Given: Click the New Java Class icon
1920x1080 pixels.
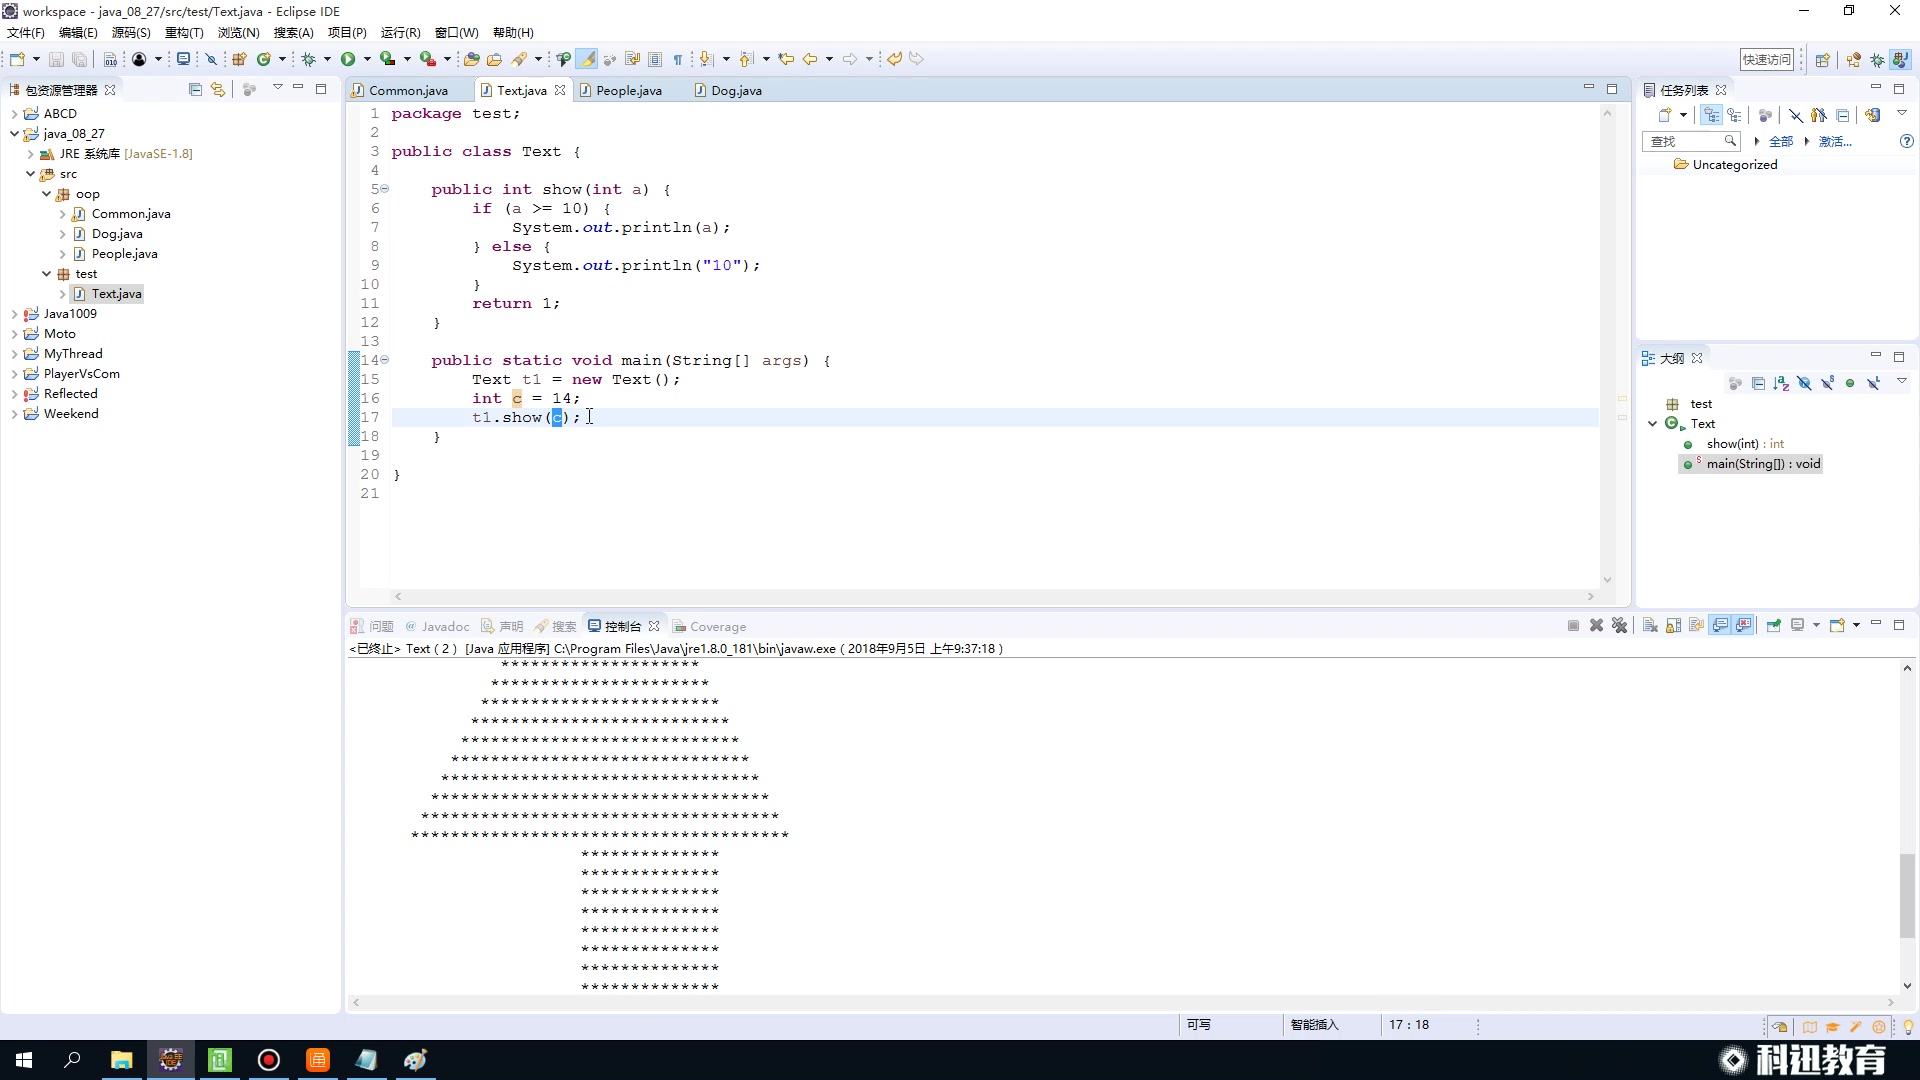Looking at the screenshot, I should [264, 59].
